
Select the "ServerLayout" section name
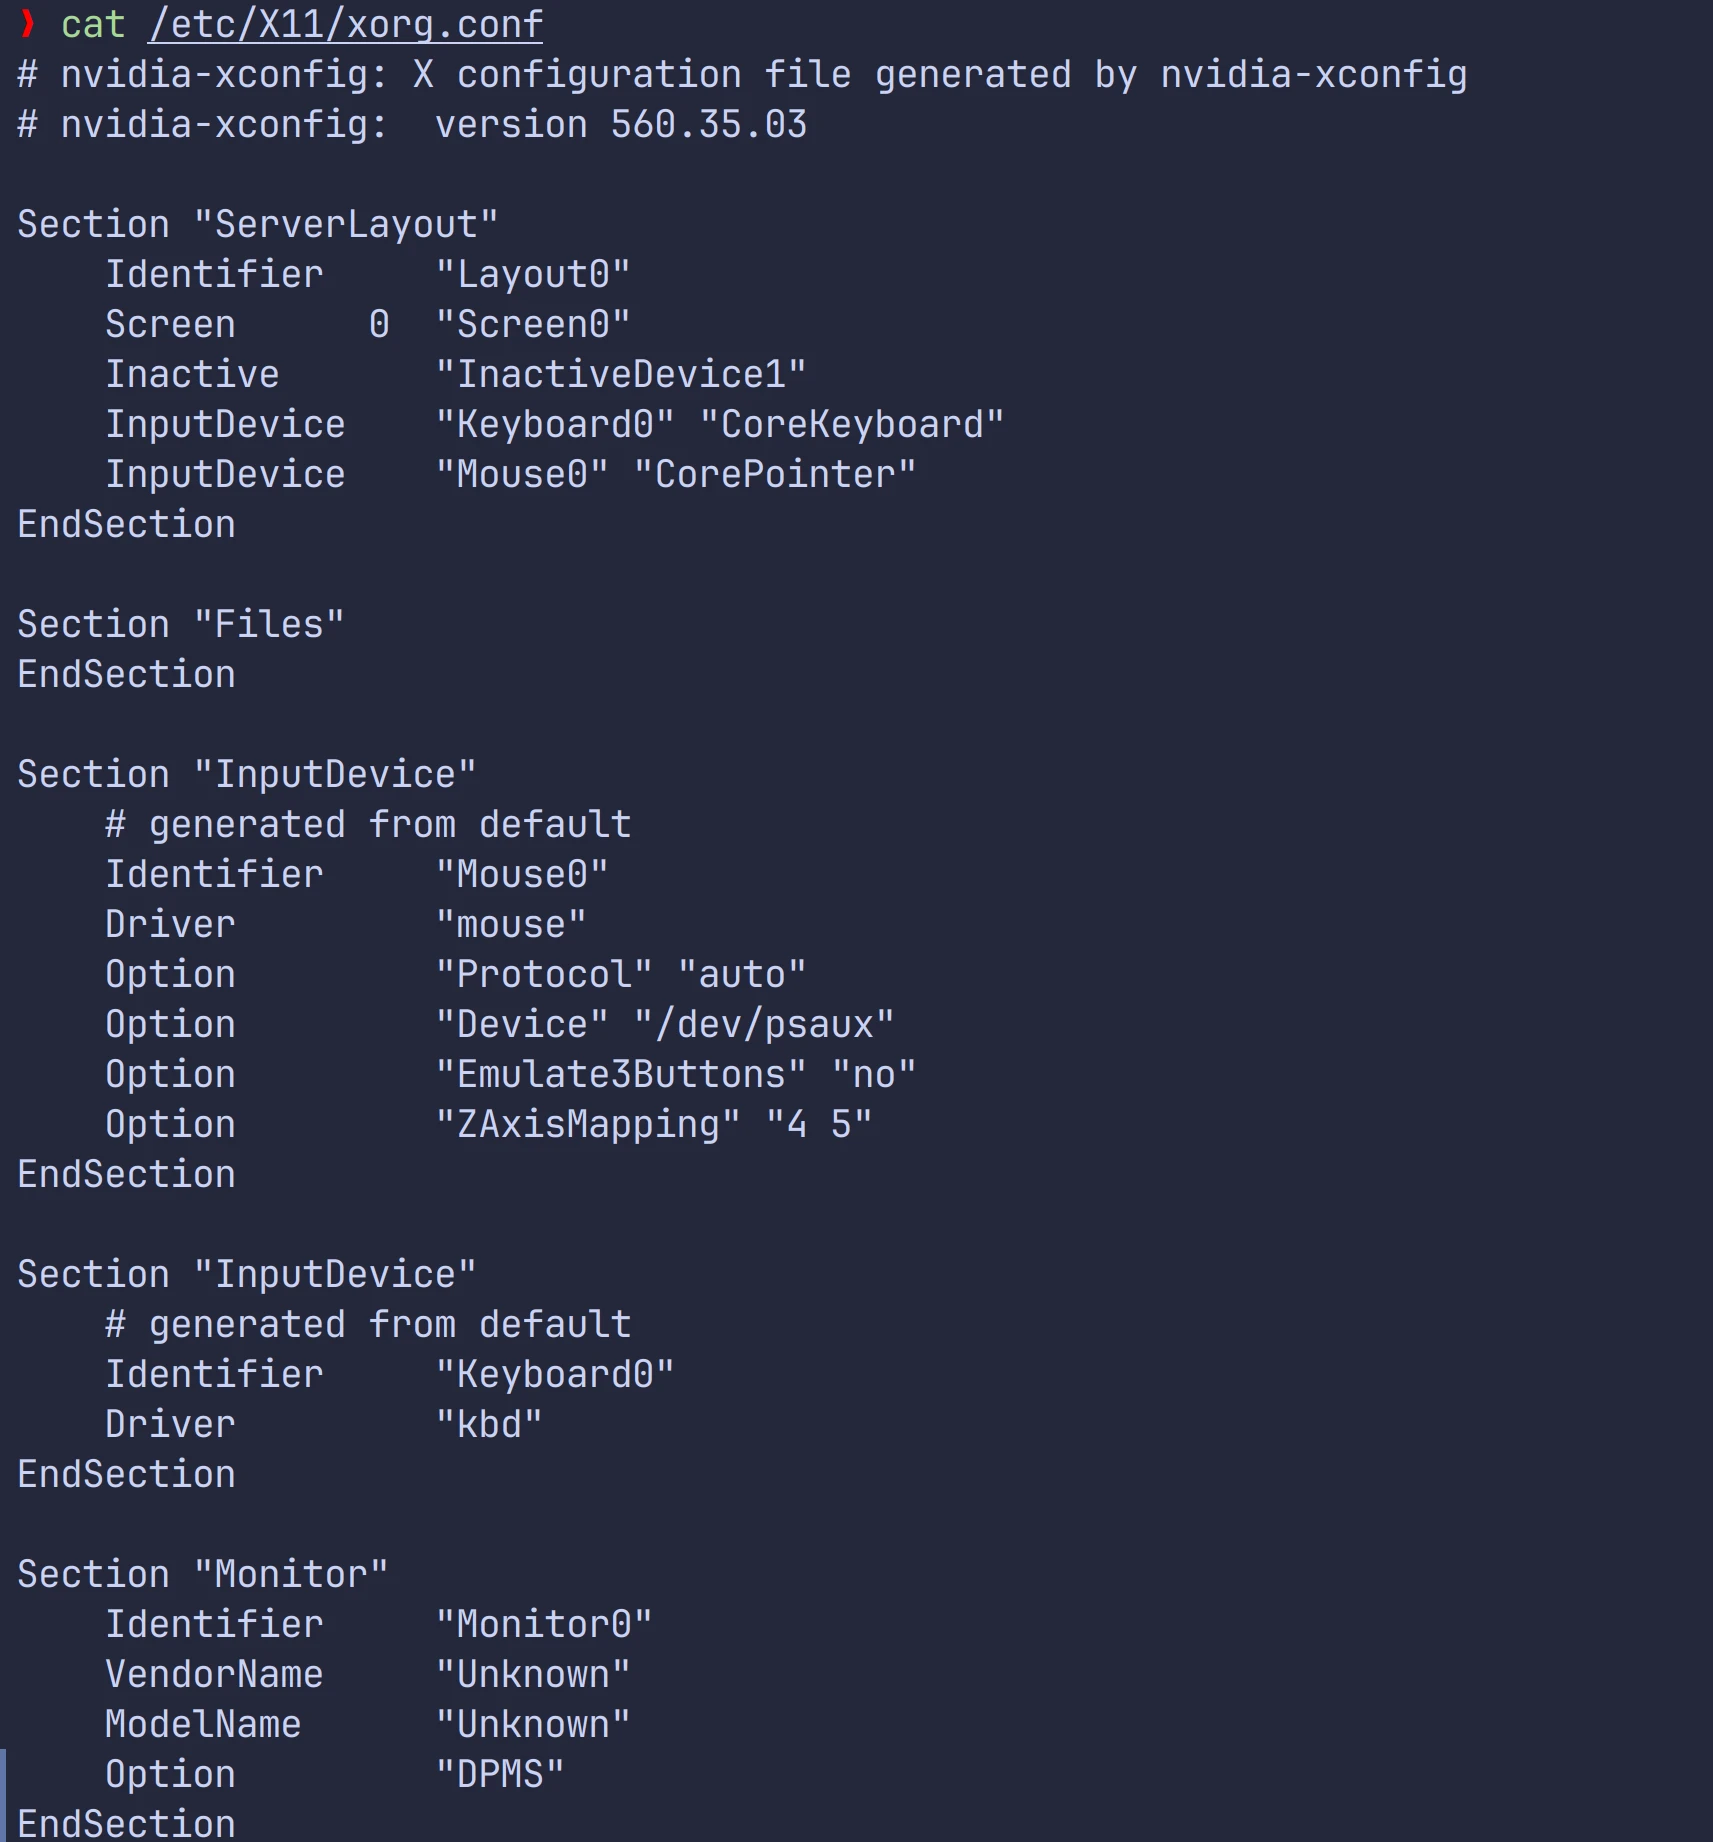coord(346,225)
